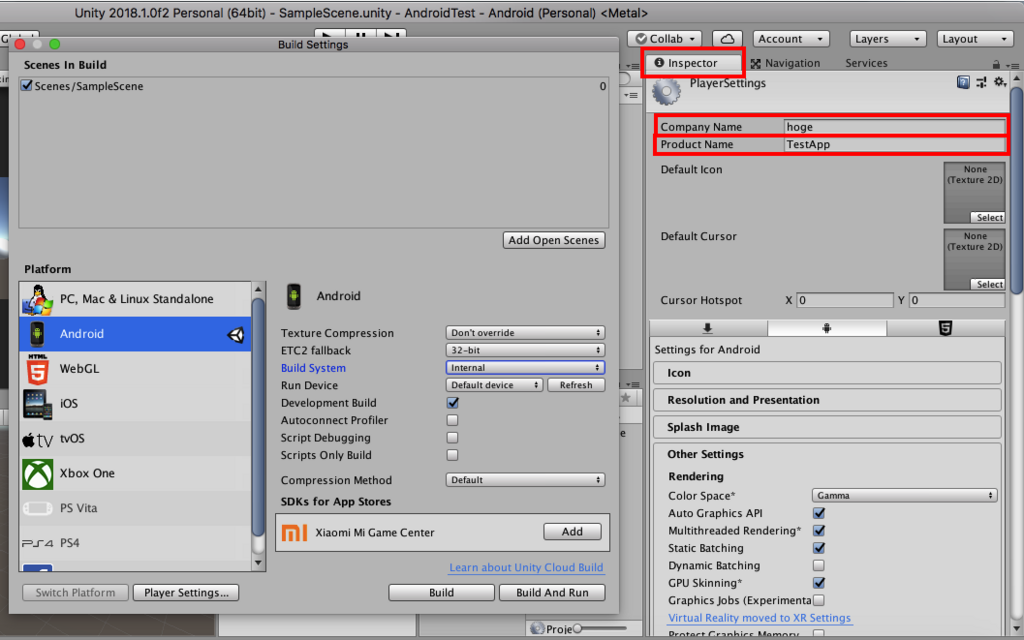The image size is (1024, 640).
Task: Open the PlayerSettings help book icon
Action: click(963, 82)
